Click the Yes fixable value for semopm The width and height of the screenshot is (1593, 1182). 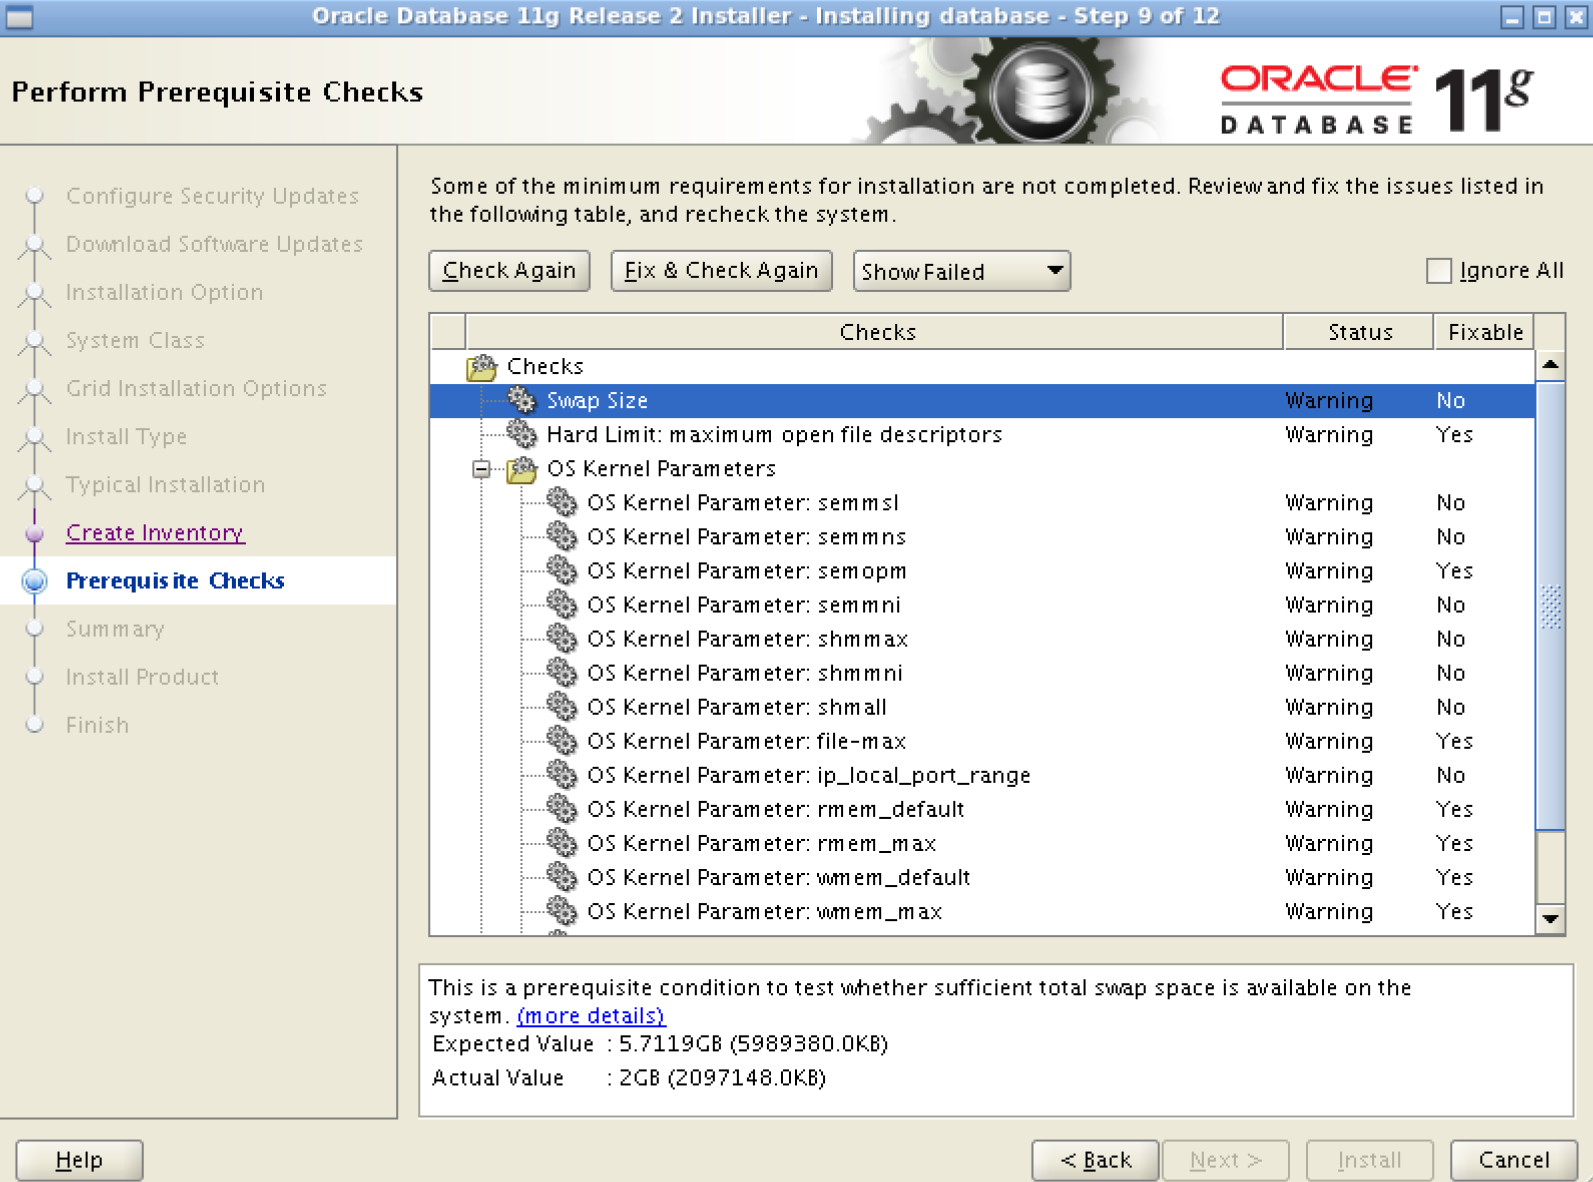pyautogui.click(x=1454, y=571)
